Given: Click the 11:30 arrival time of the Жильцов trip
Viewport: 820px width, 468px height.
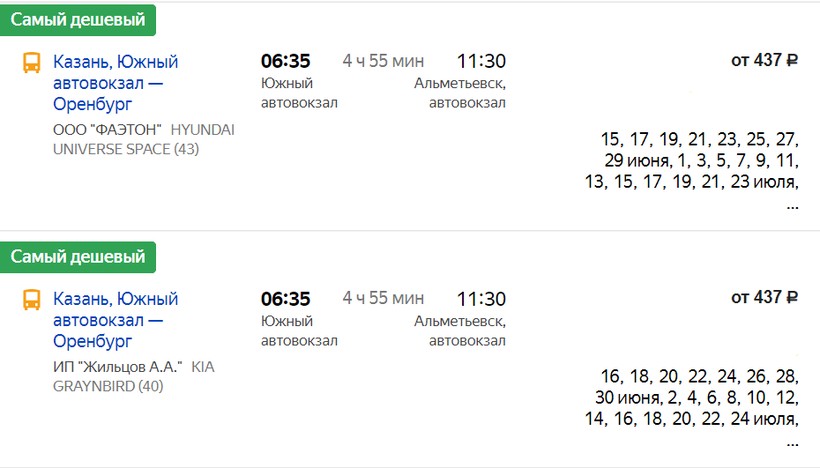Looking at the screenshot, I should tap(481, 298).
